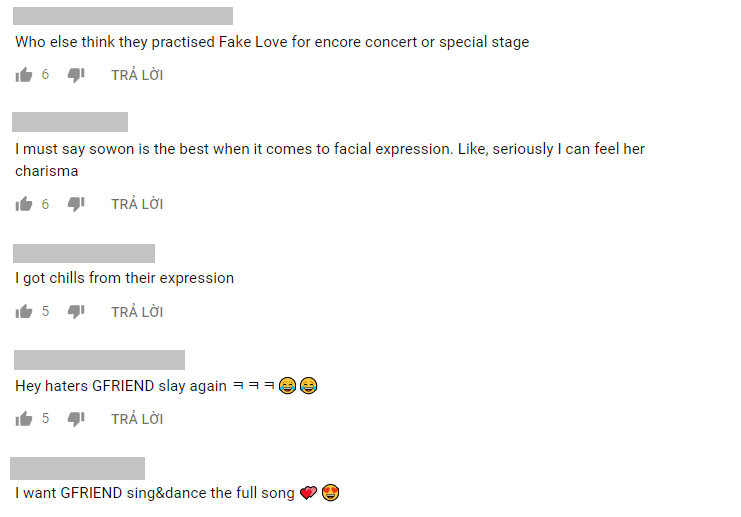
Task: Reply via TRẢ LỜI under sowon comment
Action: pos(137,204)
